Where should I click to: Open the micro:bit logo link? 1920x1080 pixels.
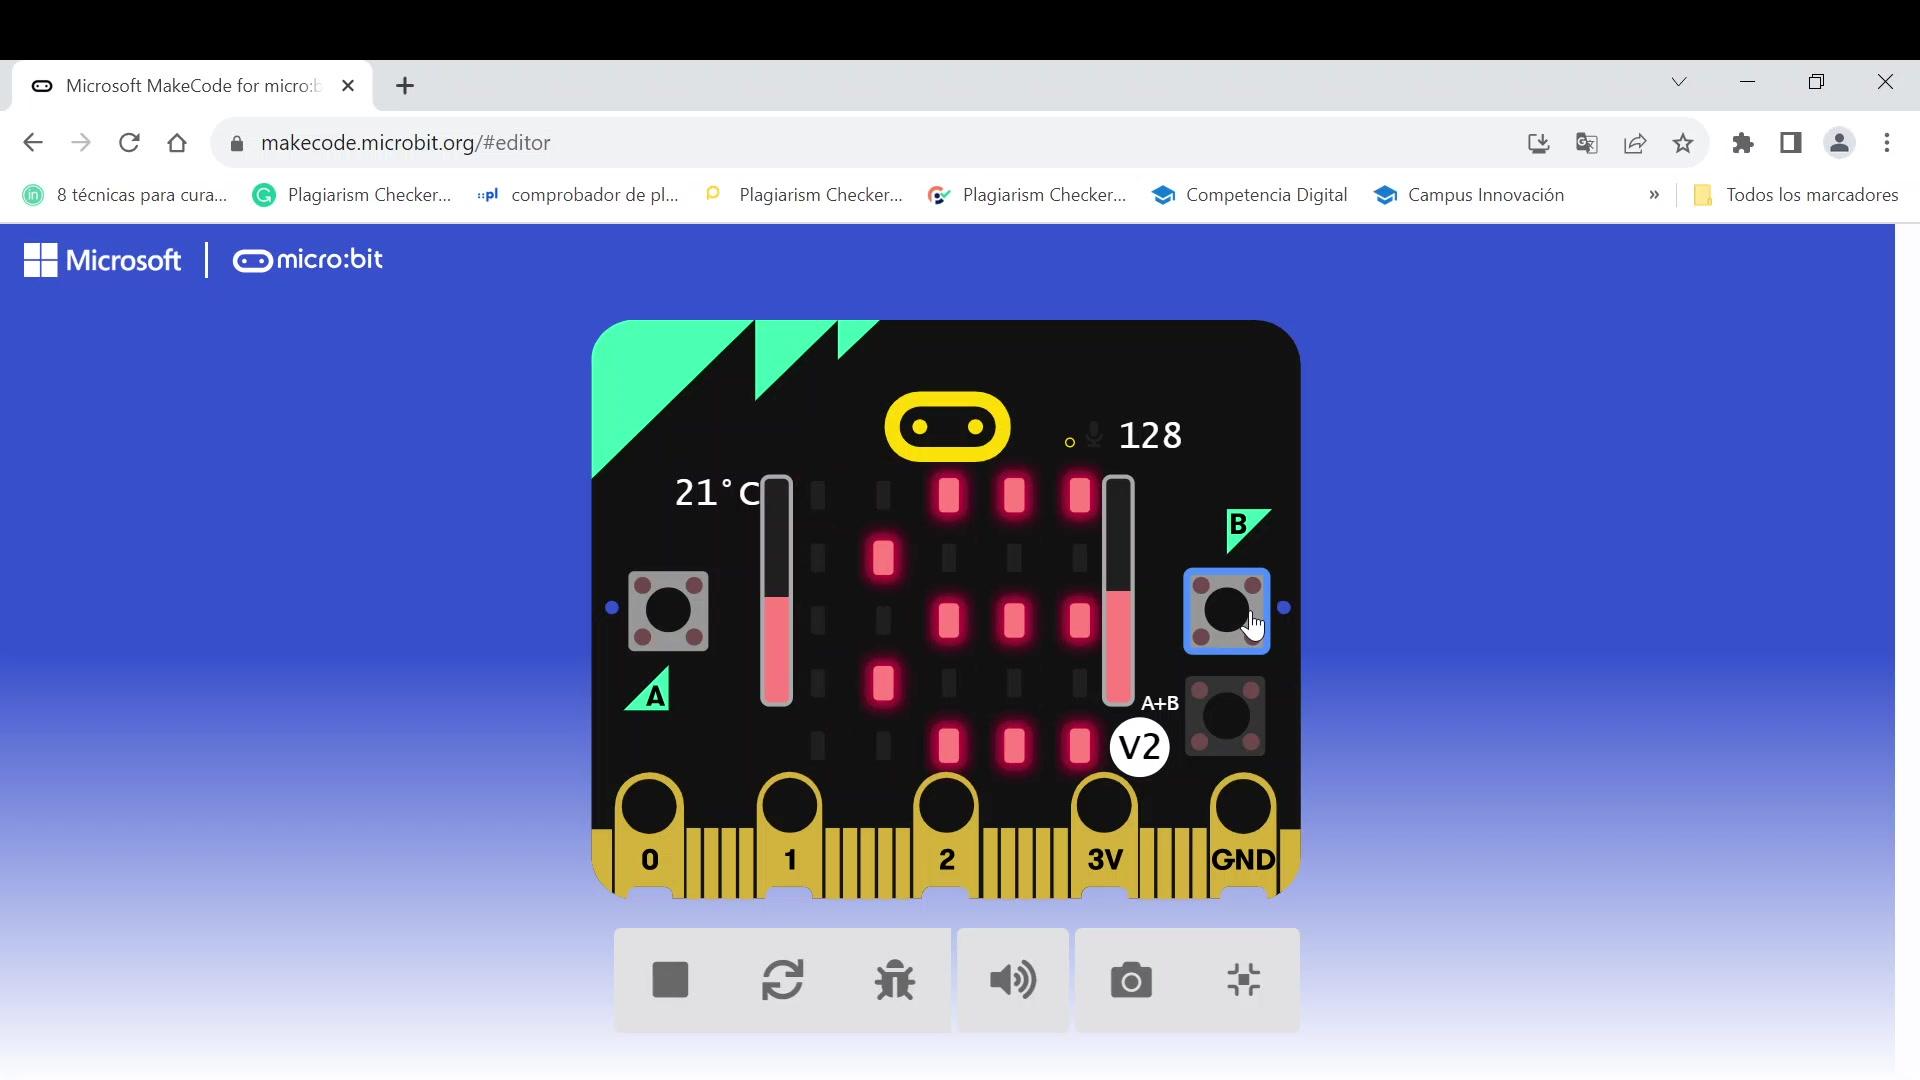pyautogui.click(x=308, y=260)
